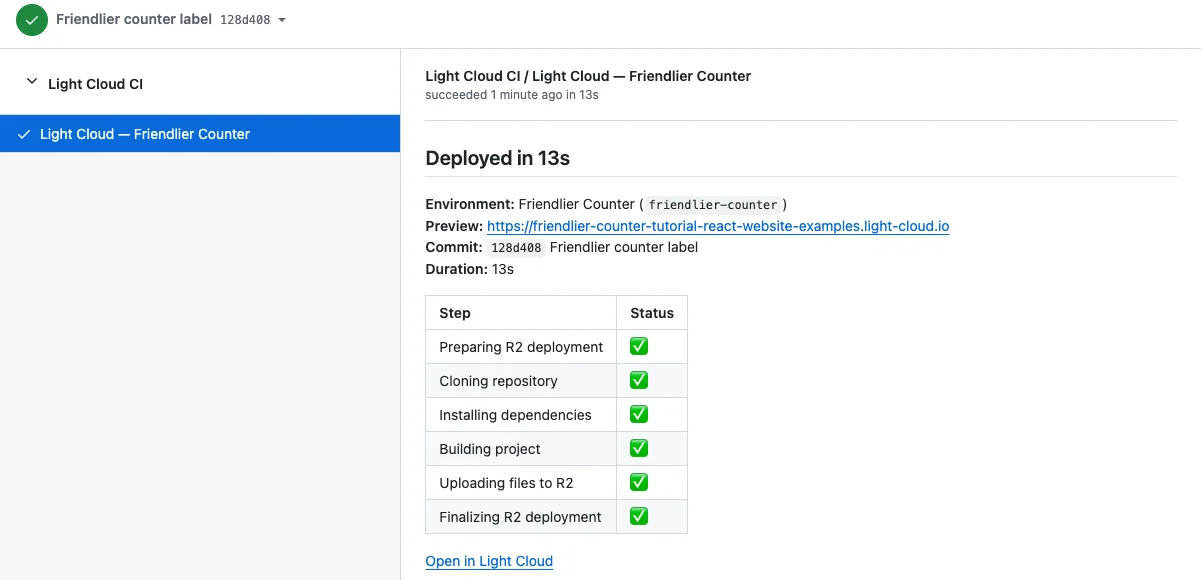Click checkmark icon in selected sidebar row
1202x580 pixels.
[x=24, y=134]
